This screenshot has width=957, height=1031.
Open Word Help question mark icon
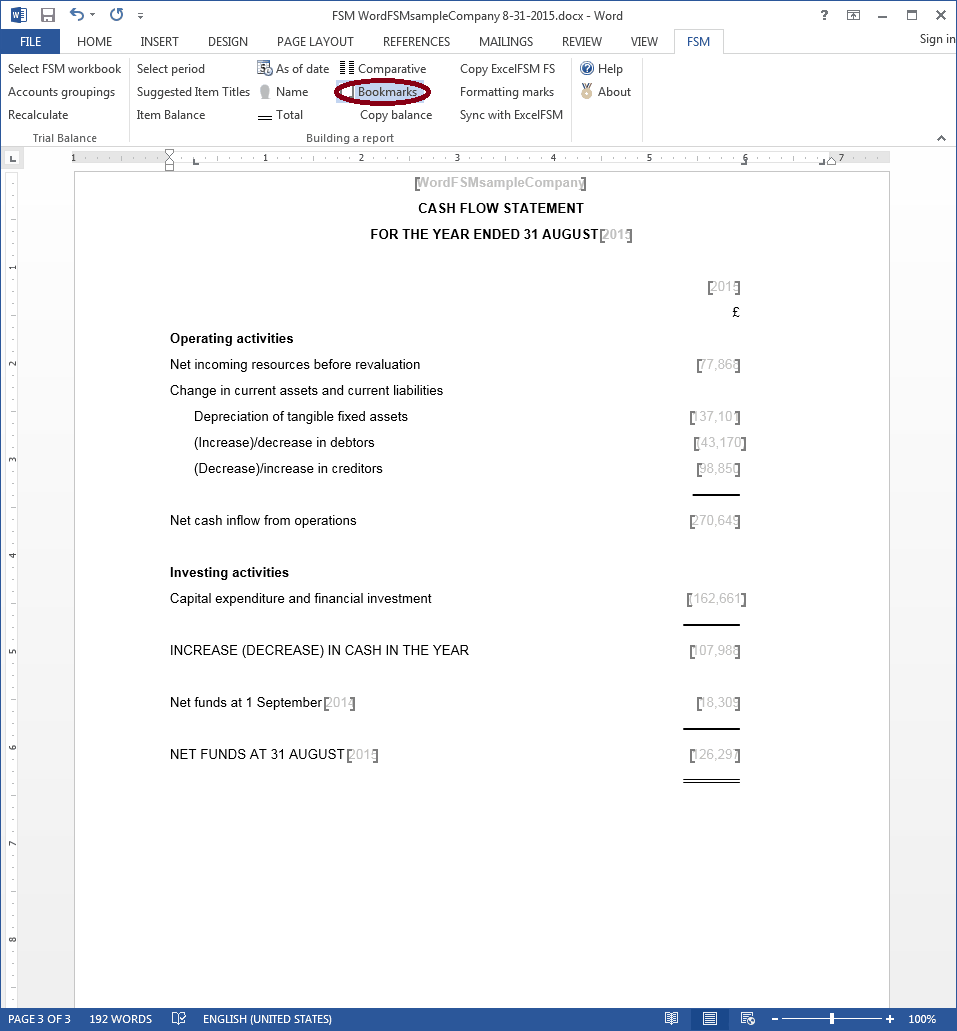[x=824, y=15]
